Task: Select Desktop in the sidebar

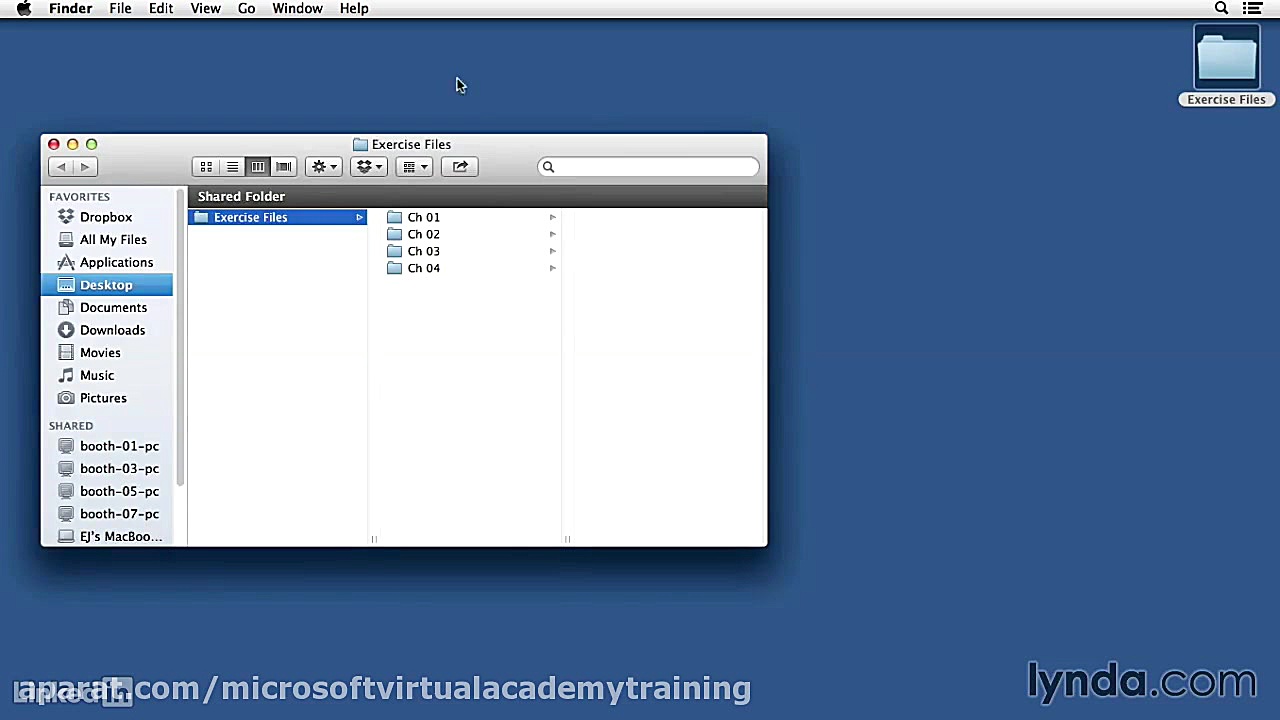Action: 106,285
